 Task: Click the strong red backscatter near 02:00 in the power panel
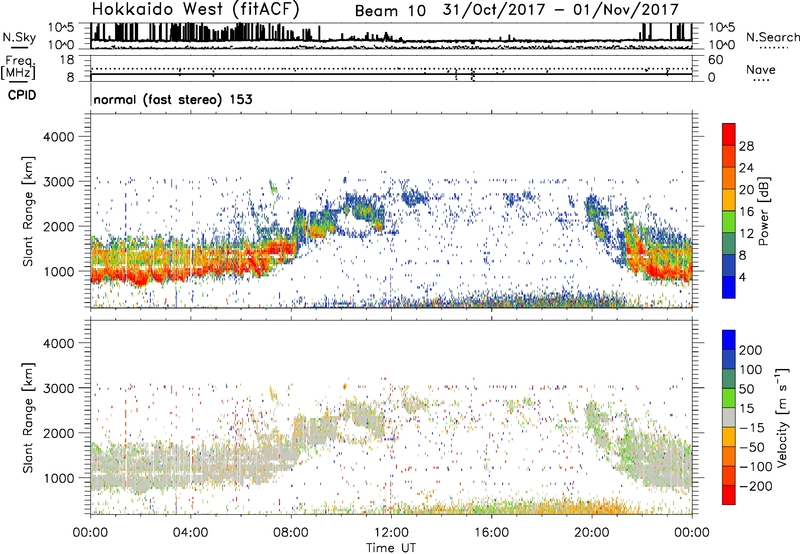140,278
